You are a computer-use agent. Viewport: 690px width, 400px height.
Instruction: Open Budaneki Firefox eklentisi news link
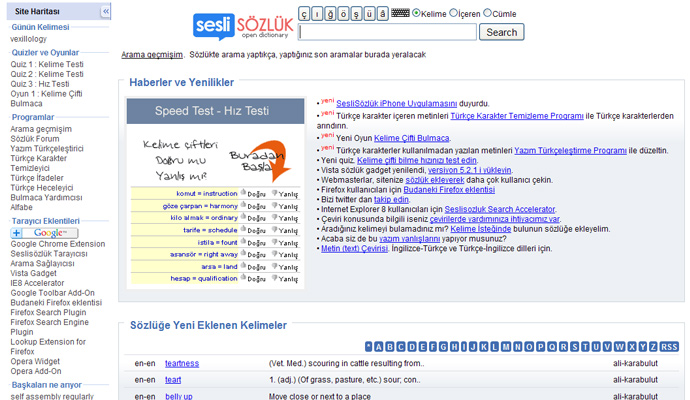449,190
